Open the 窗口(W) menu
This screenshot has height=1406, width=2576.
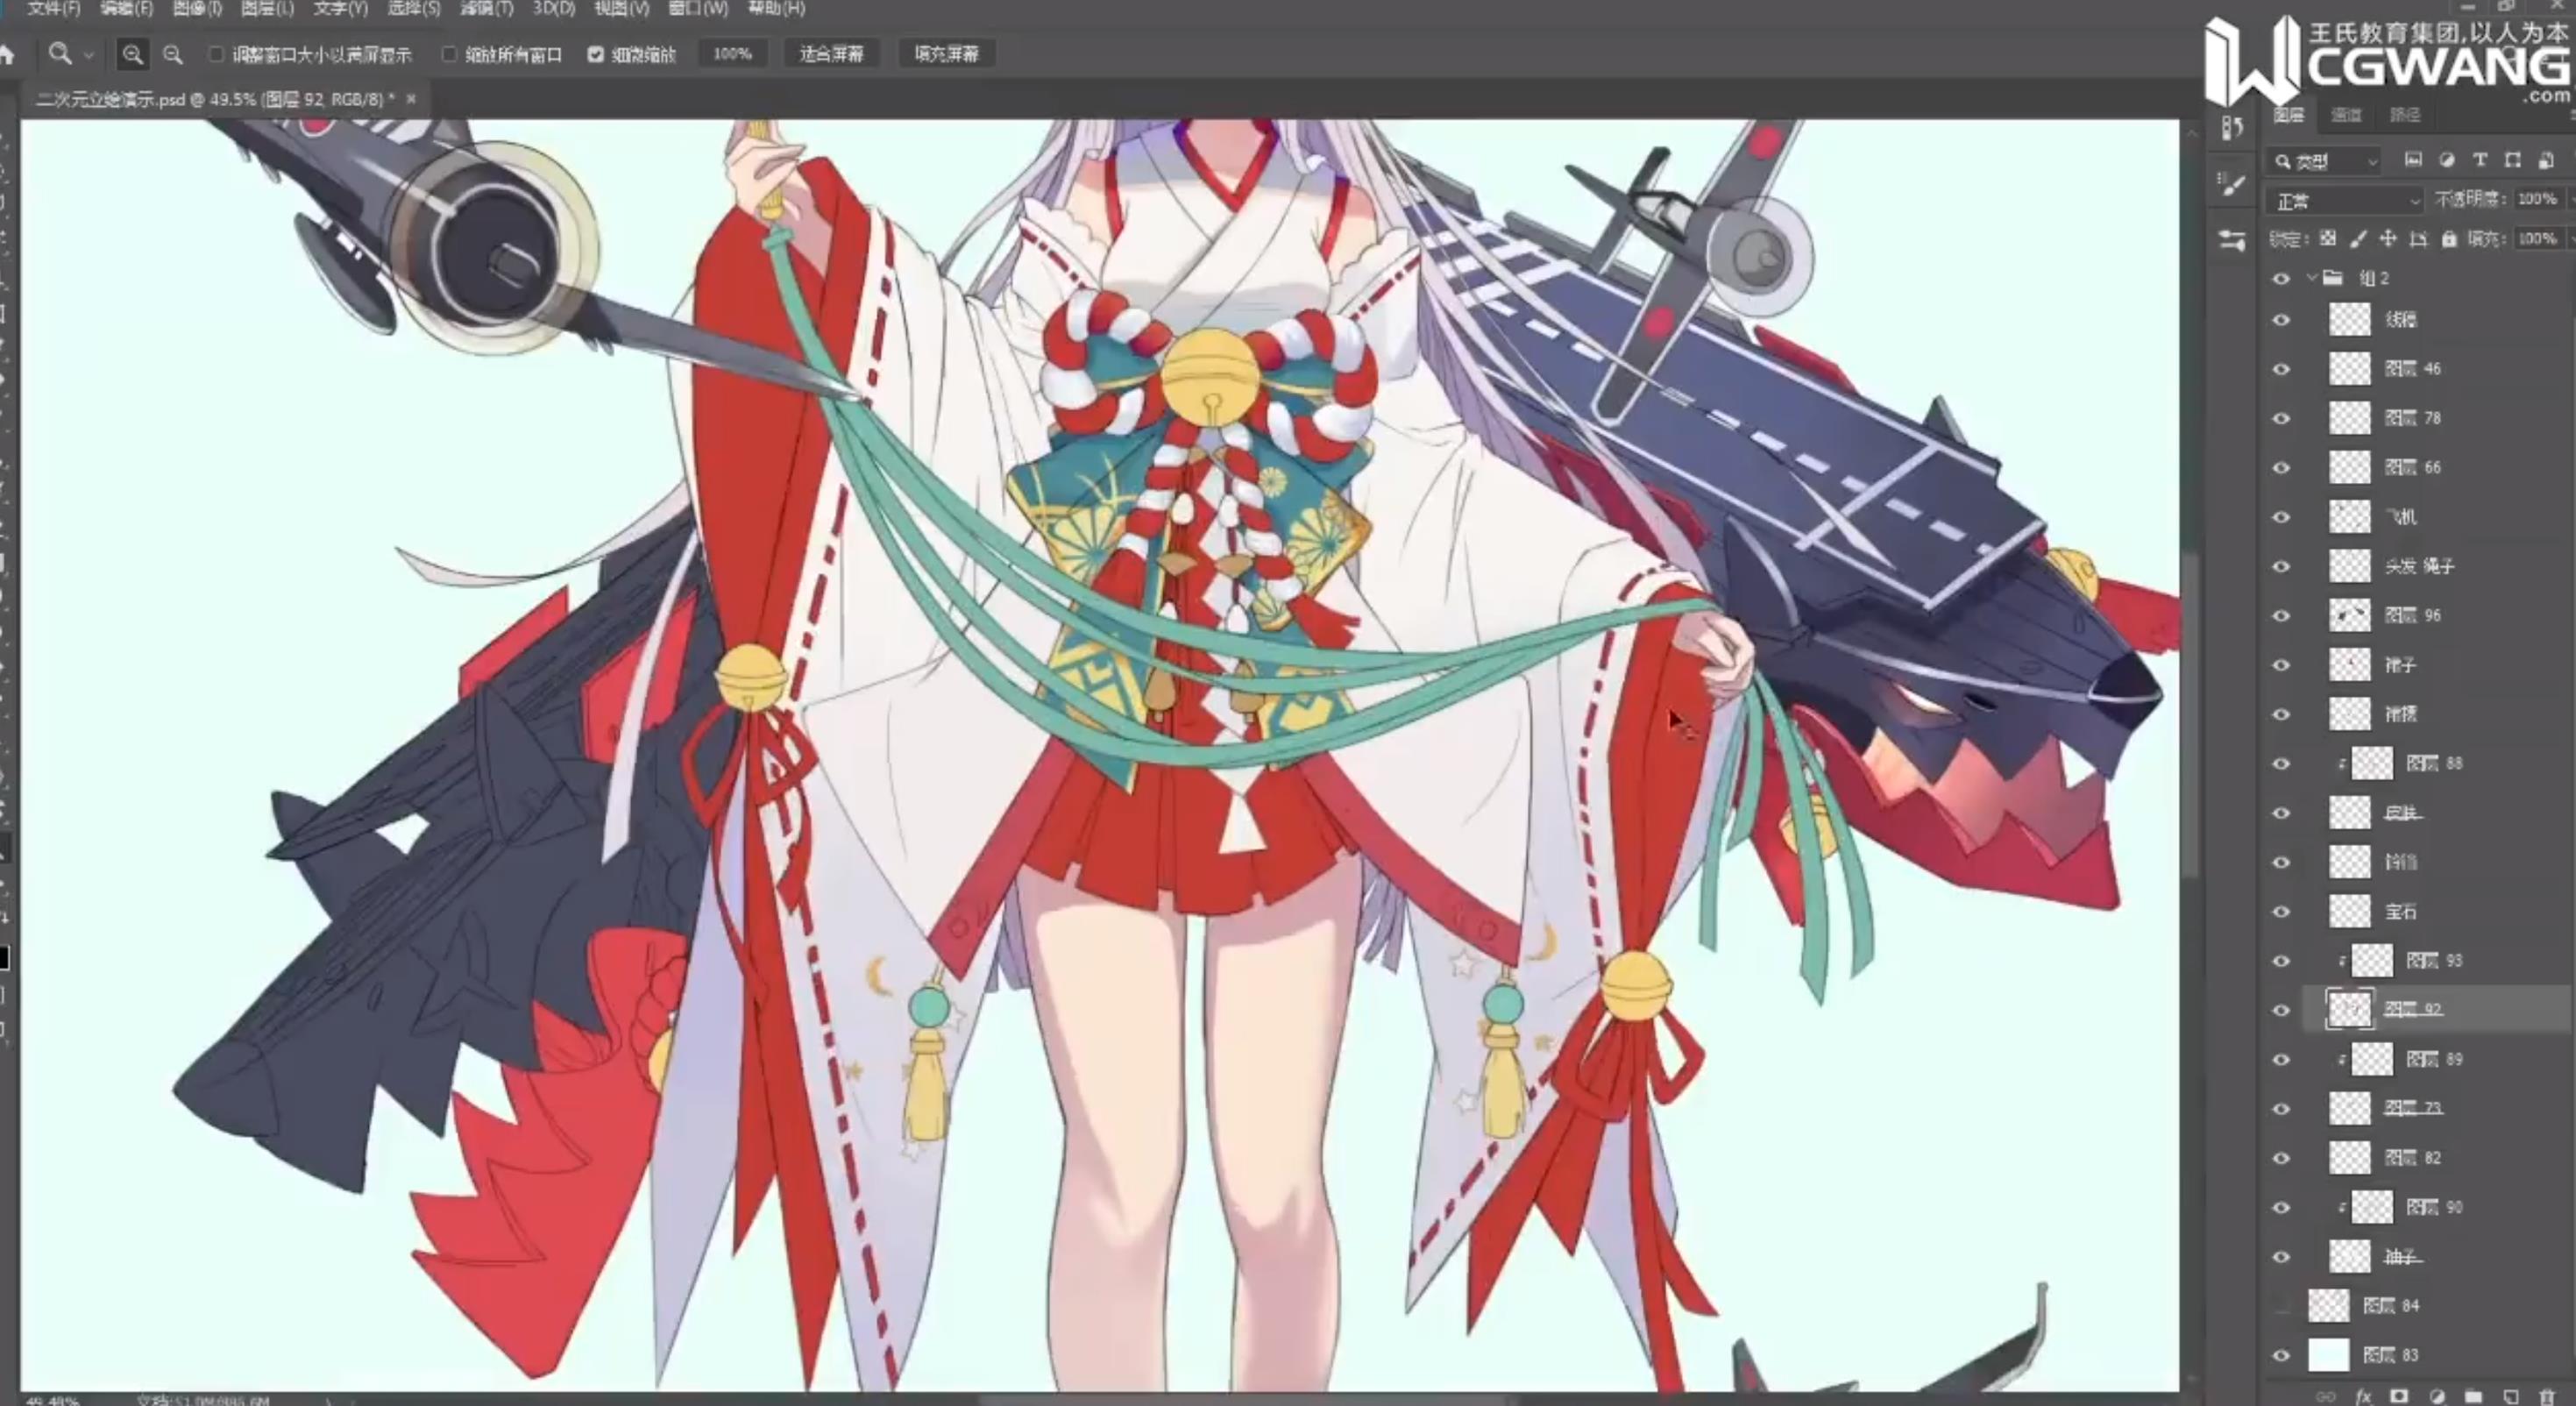[x=698, y=8]
